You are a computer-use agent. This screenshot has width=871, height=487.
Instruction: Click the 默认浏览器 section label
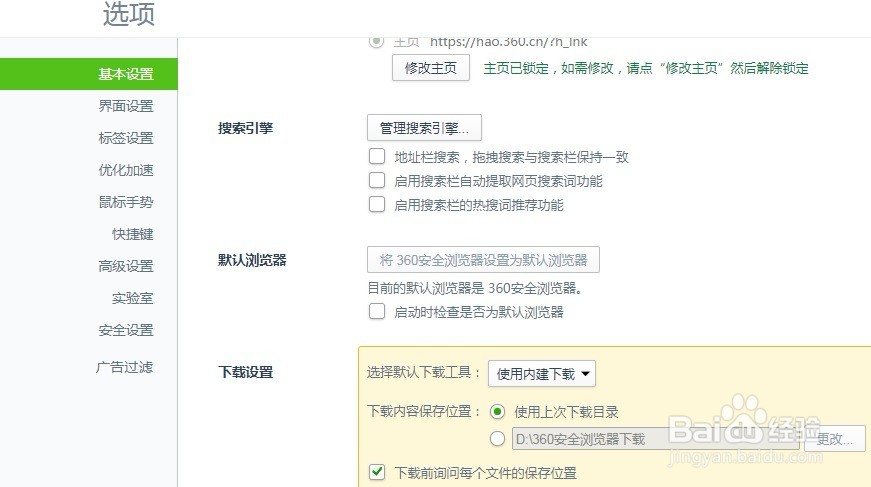(x=252, y=260)
